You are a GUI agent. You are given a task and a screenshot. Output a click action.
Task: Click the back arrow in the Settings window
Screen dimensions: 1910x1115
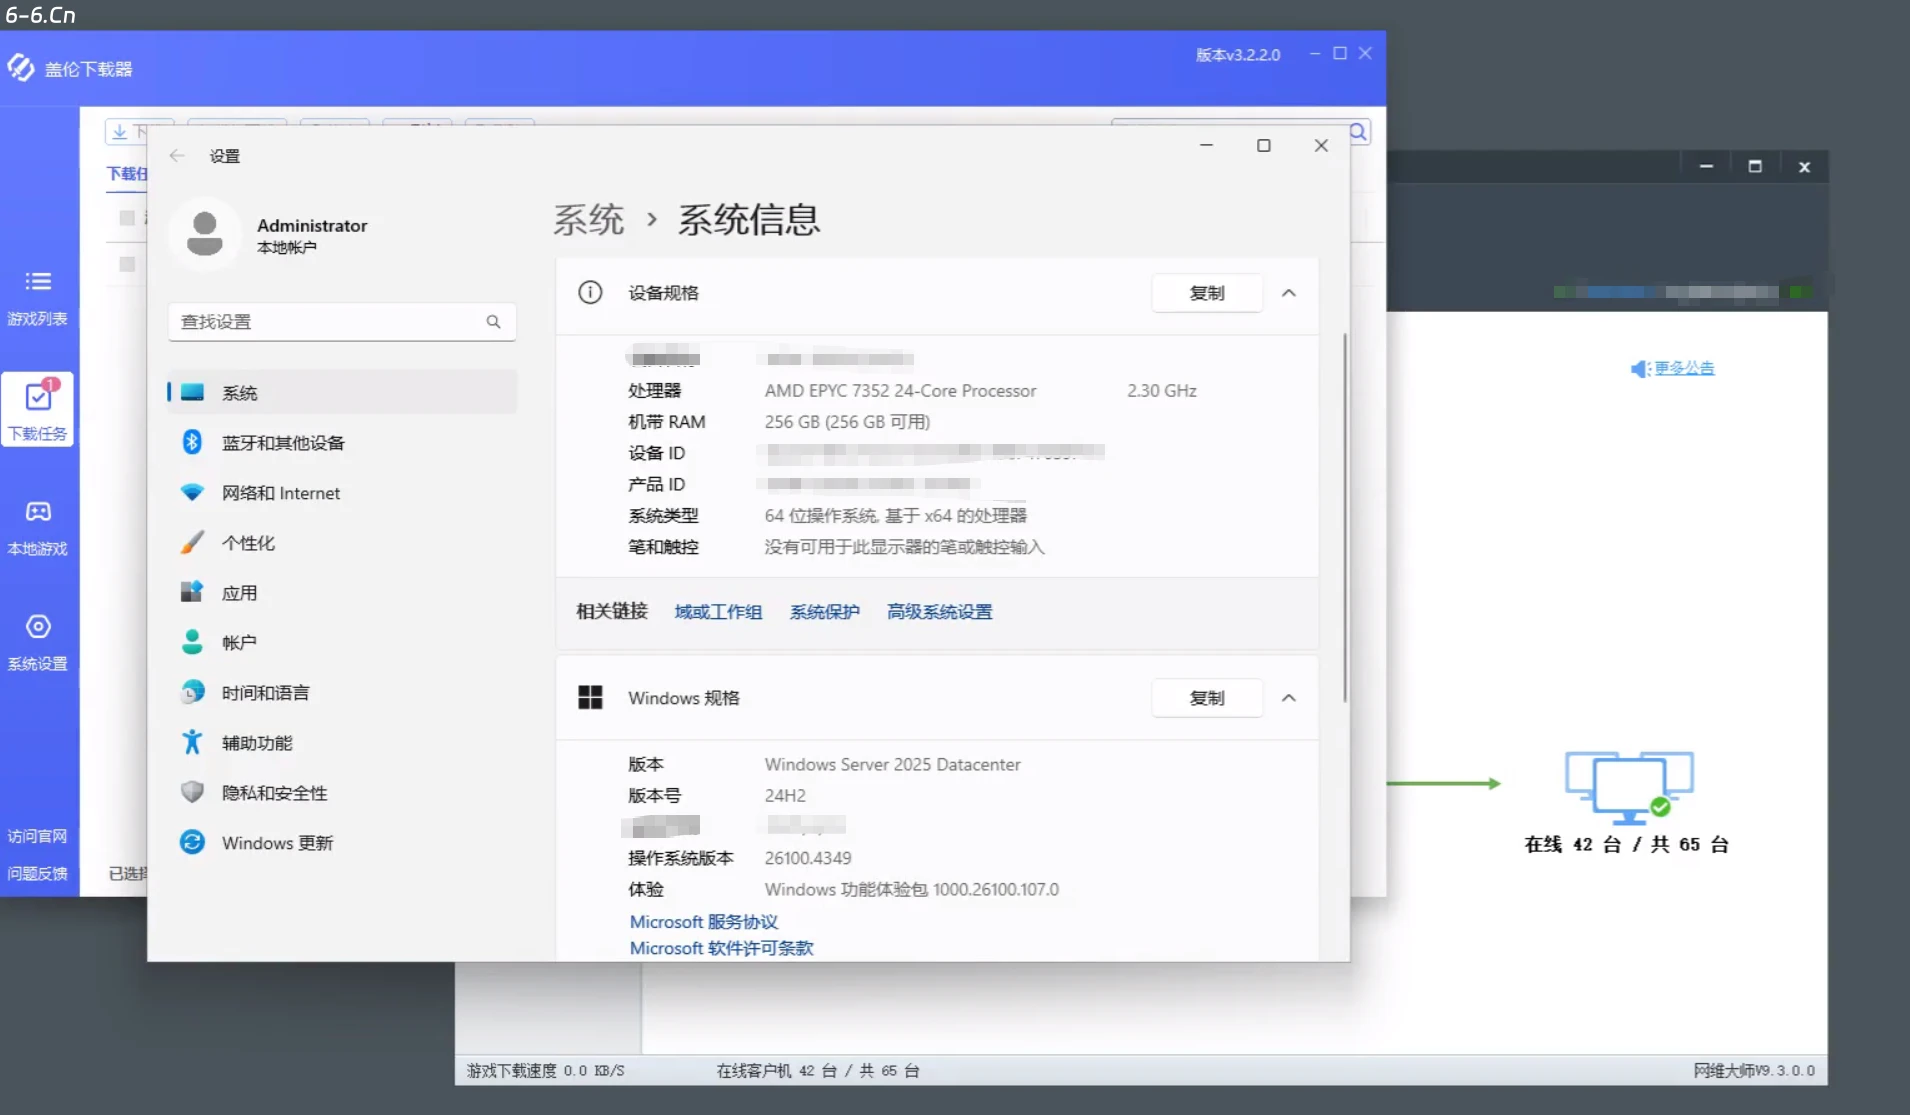point(177,156)
